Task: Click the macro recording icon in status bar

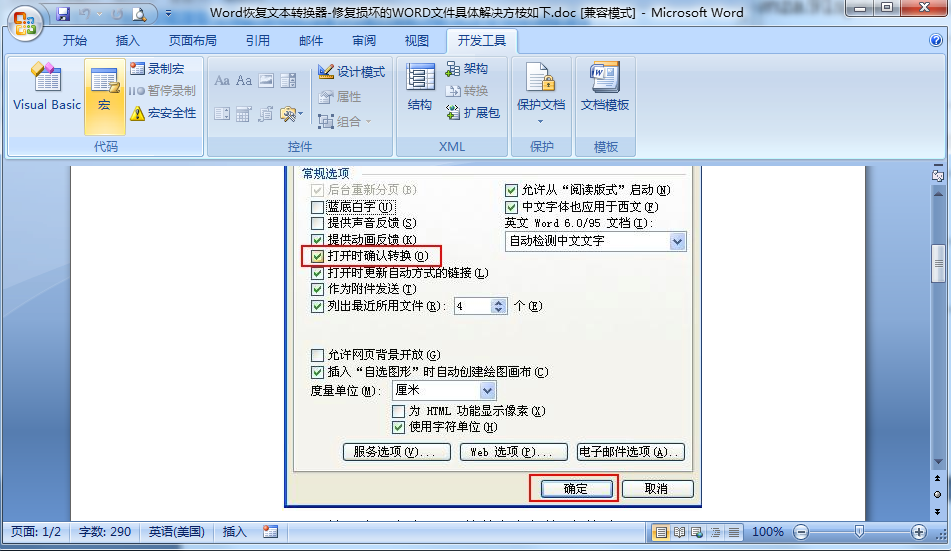Action: [x=271, y=532]
